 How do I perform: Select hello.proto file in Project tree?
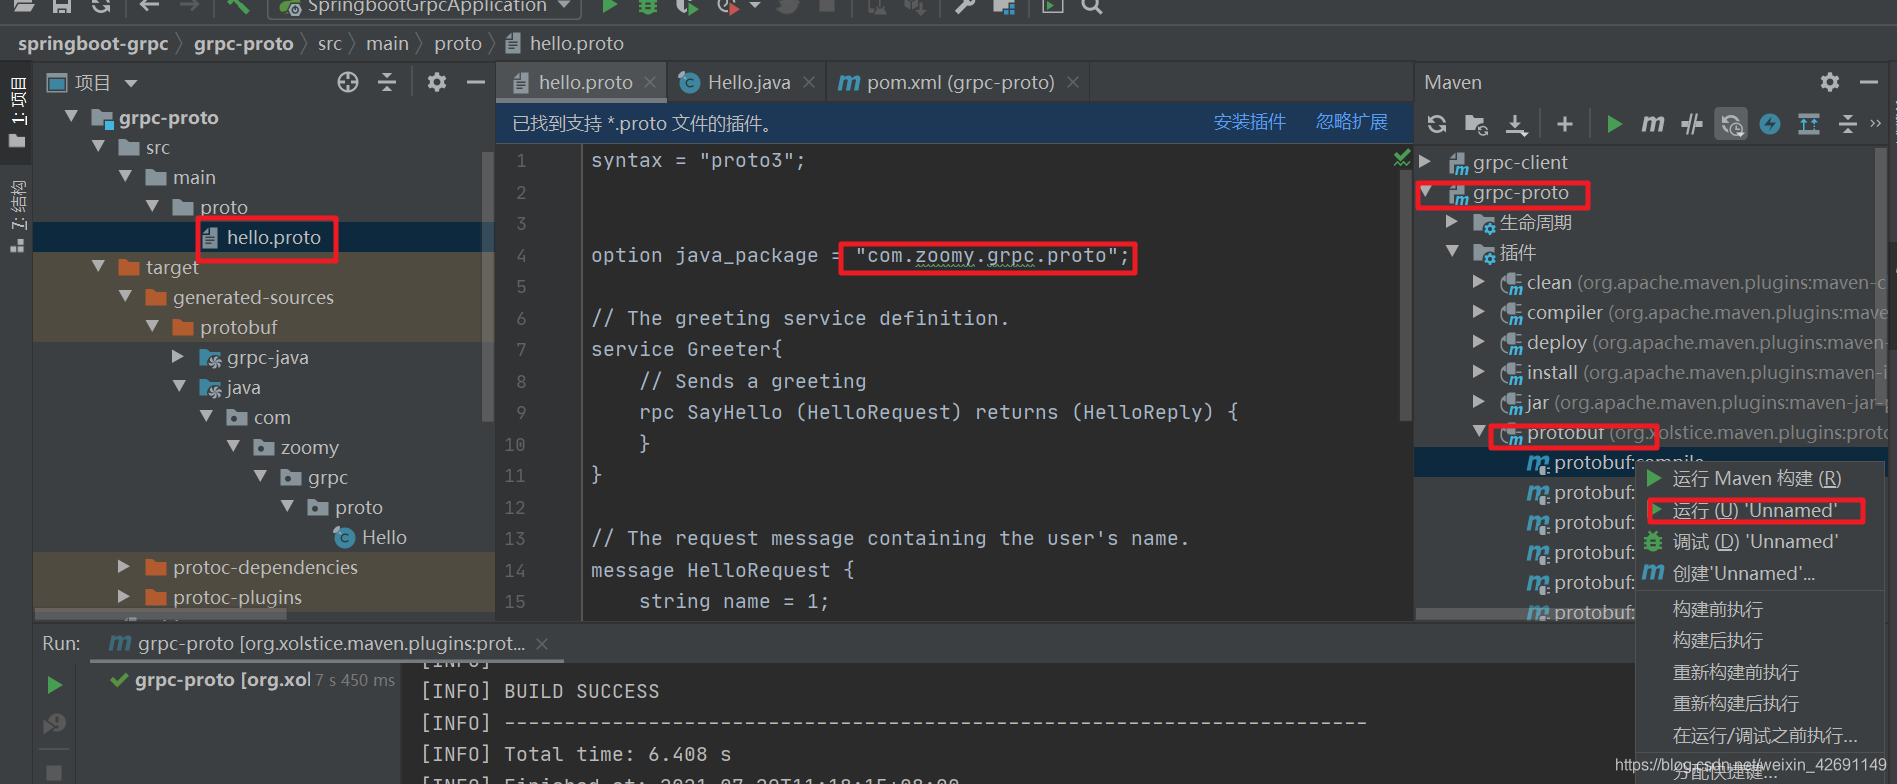click(264, 237)
